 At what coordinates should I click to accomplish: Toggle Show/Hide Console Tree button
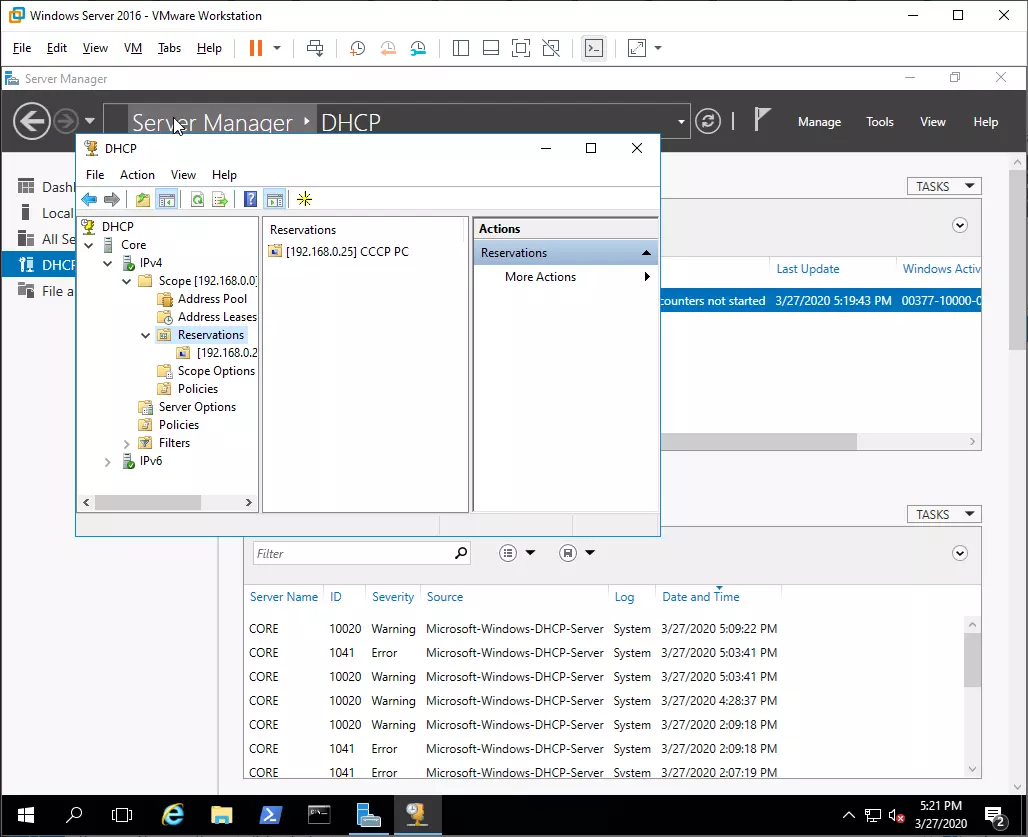tap(167, 200)
